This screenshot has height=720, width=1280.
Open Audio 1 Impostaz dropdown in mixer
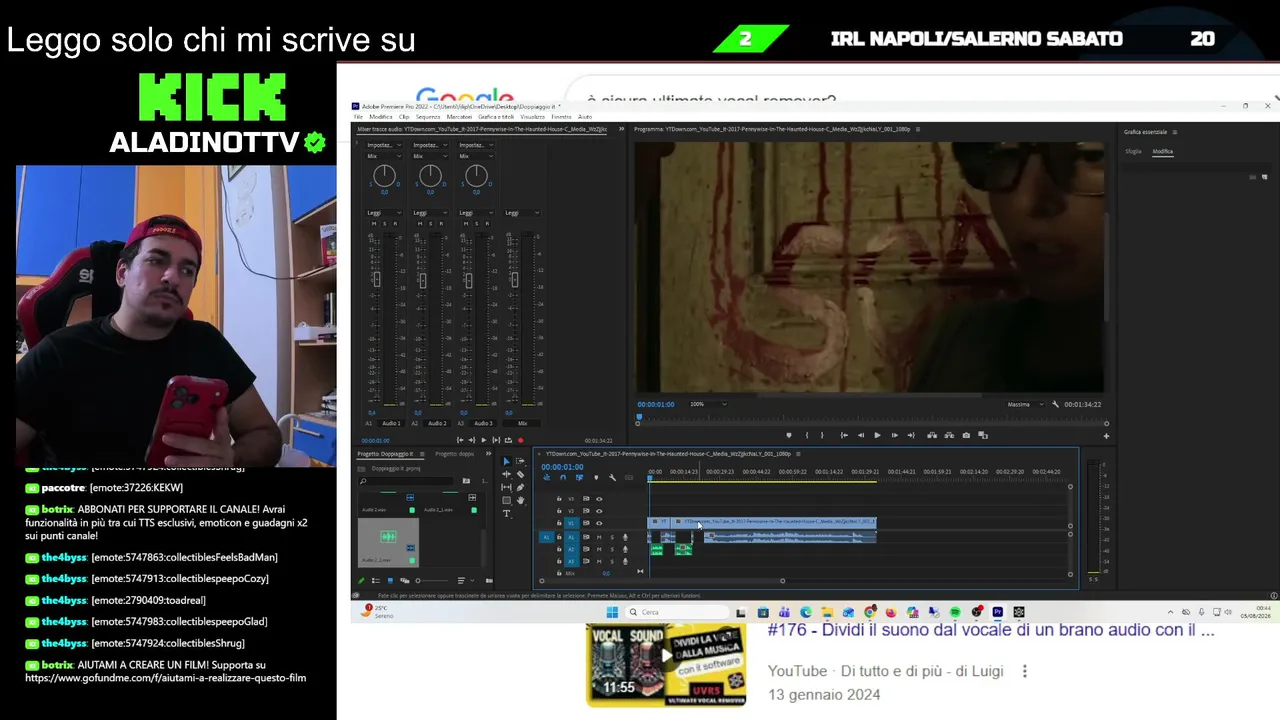[384, 145]
